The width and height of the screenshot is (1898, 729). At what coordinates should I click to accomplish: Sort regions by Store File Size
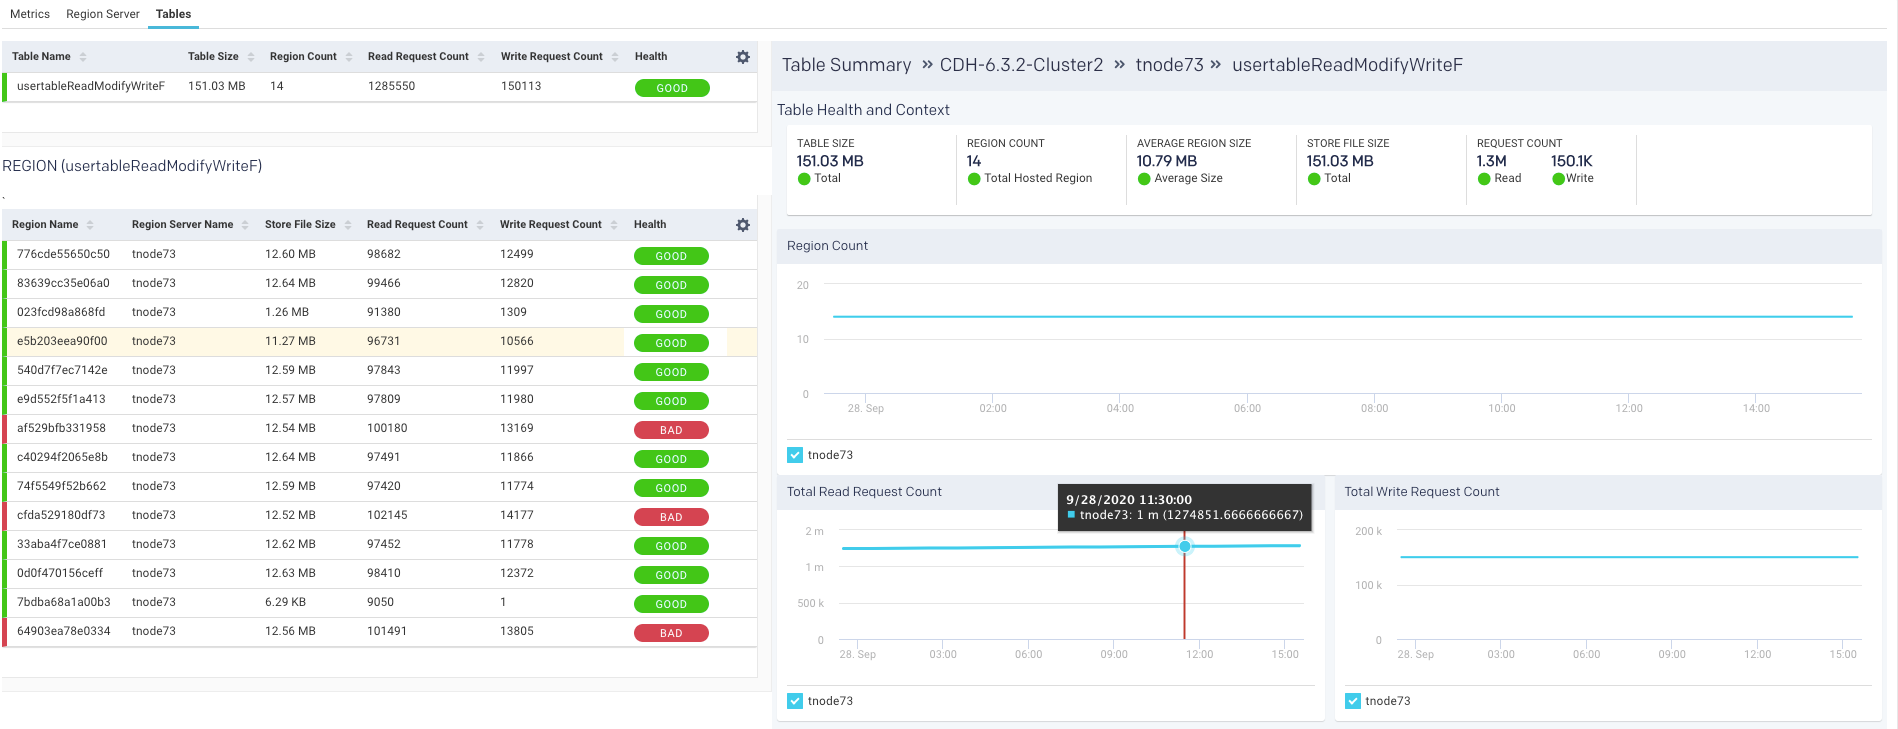pos(348,225)
